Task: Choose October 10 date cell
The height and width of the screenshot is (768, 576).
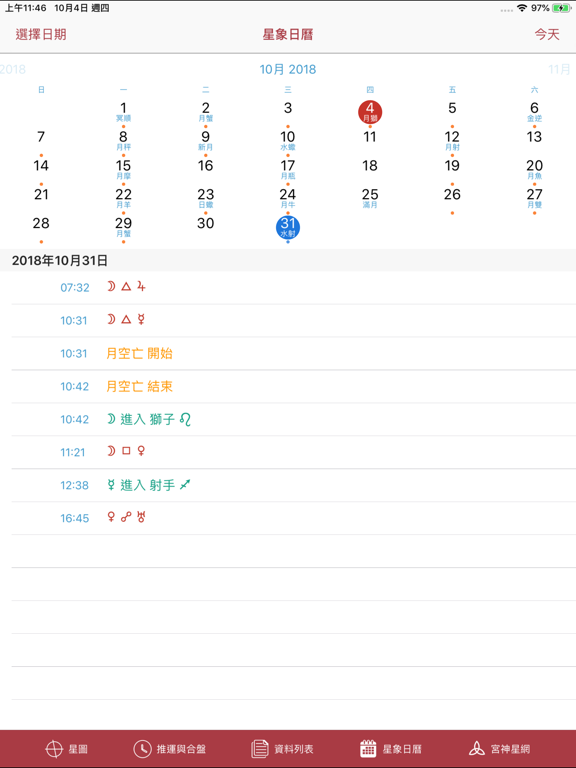Action: click(288, 141)
